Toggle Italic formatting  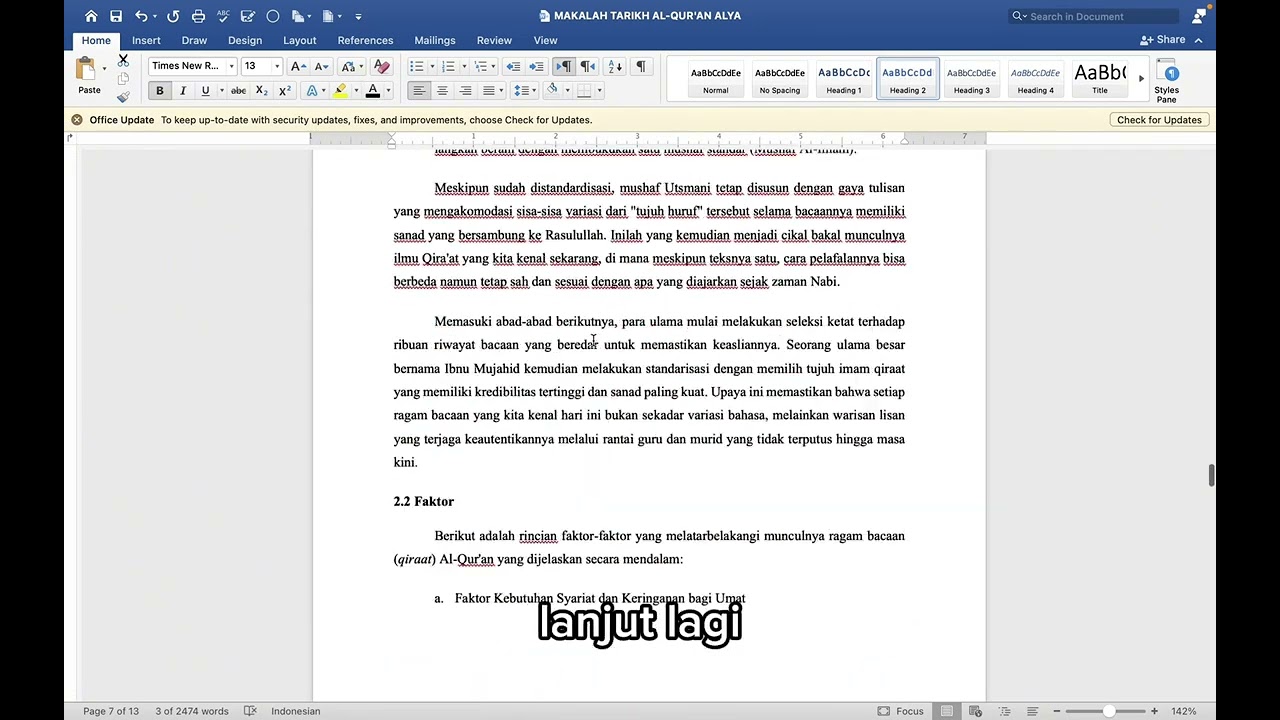(182, 91)
